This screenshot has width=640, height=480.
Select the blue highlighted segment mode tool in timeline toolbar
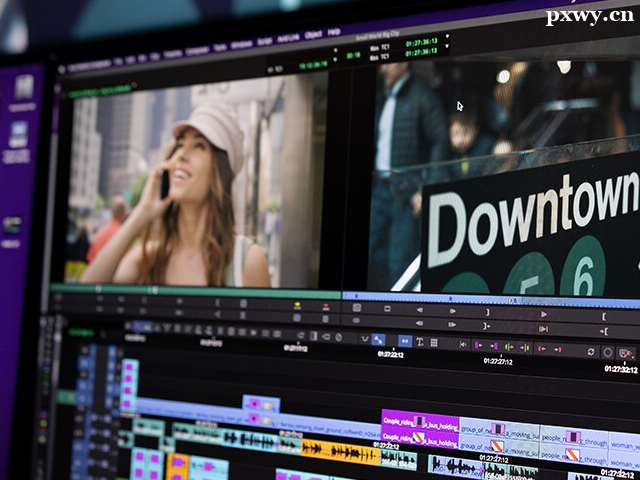[x=404, y=341]
